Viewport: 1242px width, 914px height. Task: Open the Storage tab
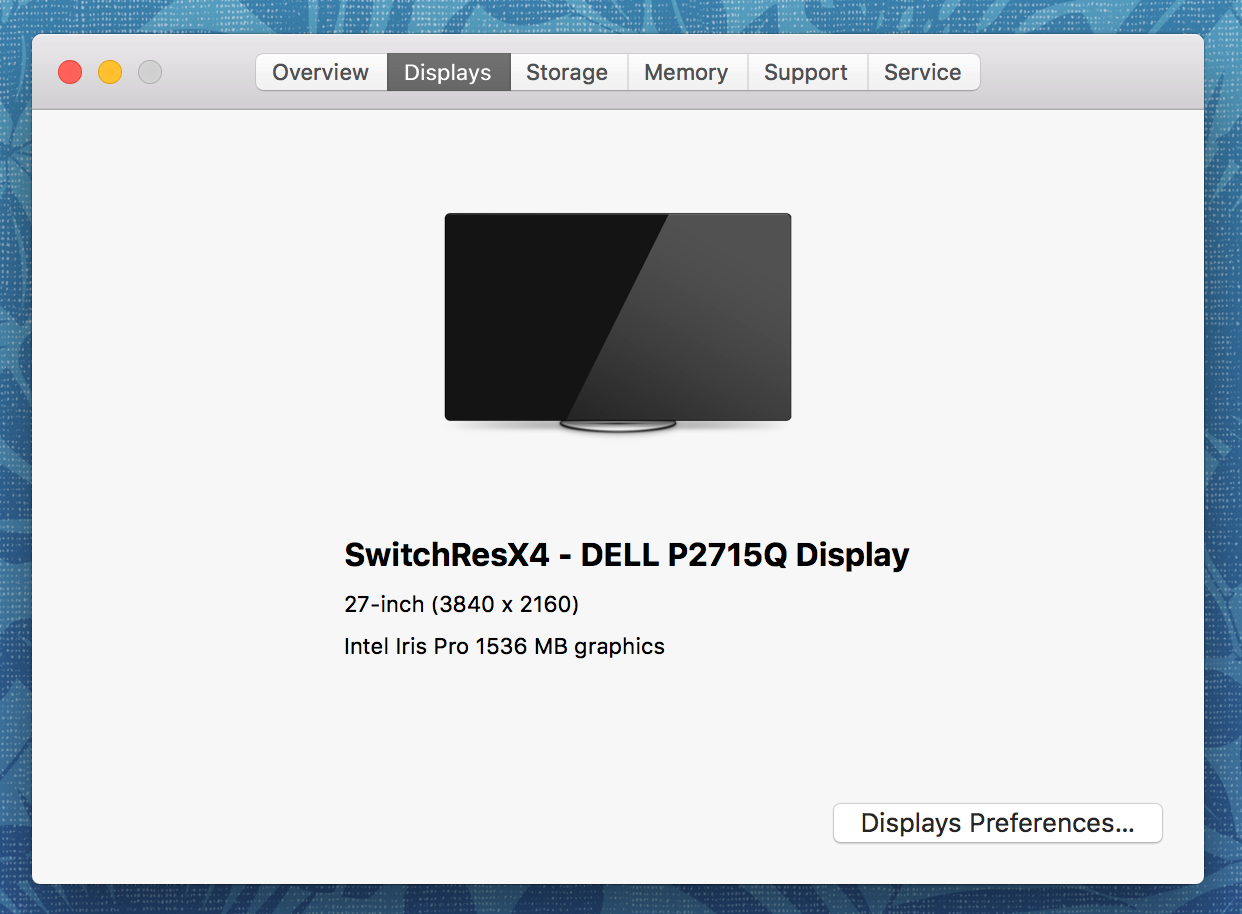pos(568,72)
